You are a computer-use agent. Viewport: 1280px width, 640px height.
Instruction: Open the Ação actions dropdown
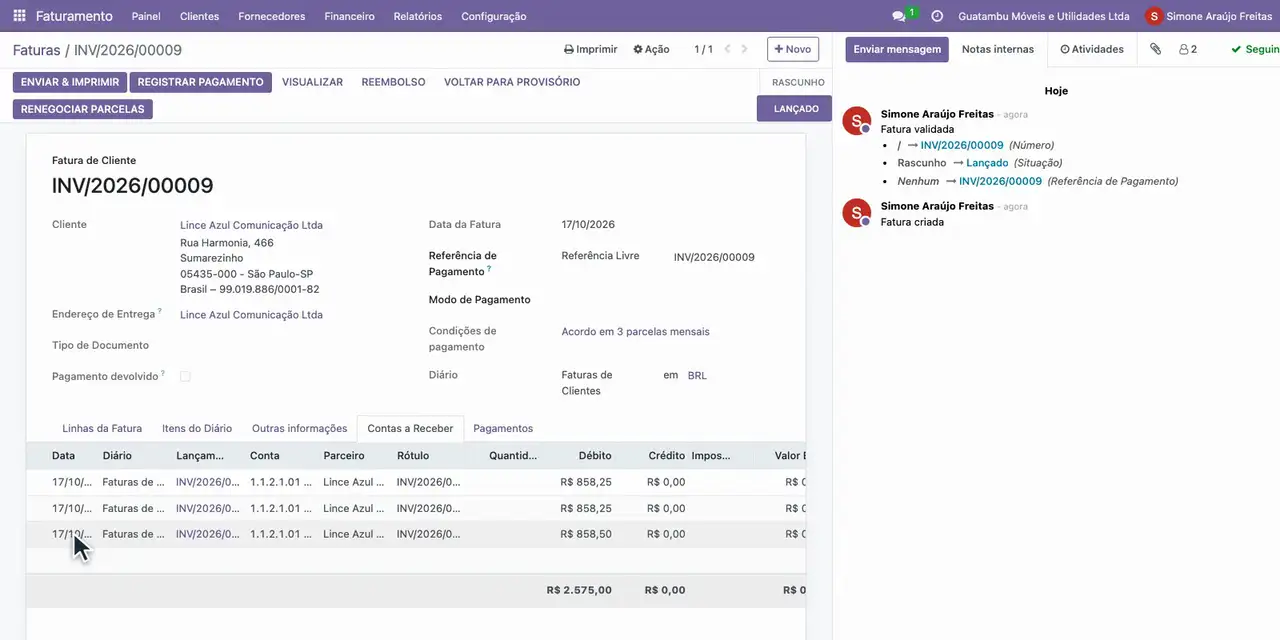(652, 49)
